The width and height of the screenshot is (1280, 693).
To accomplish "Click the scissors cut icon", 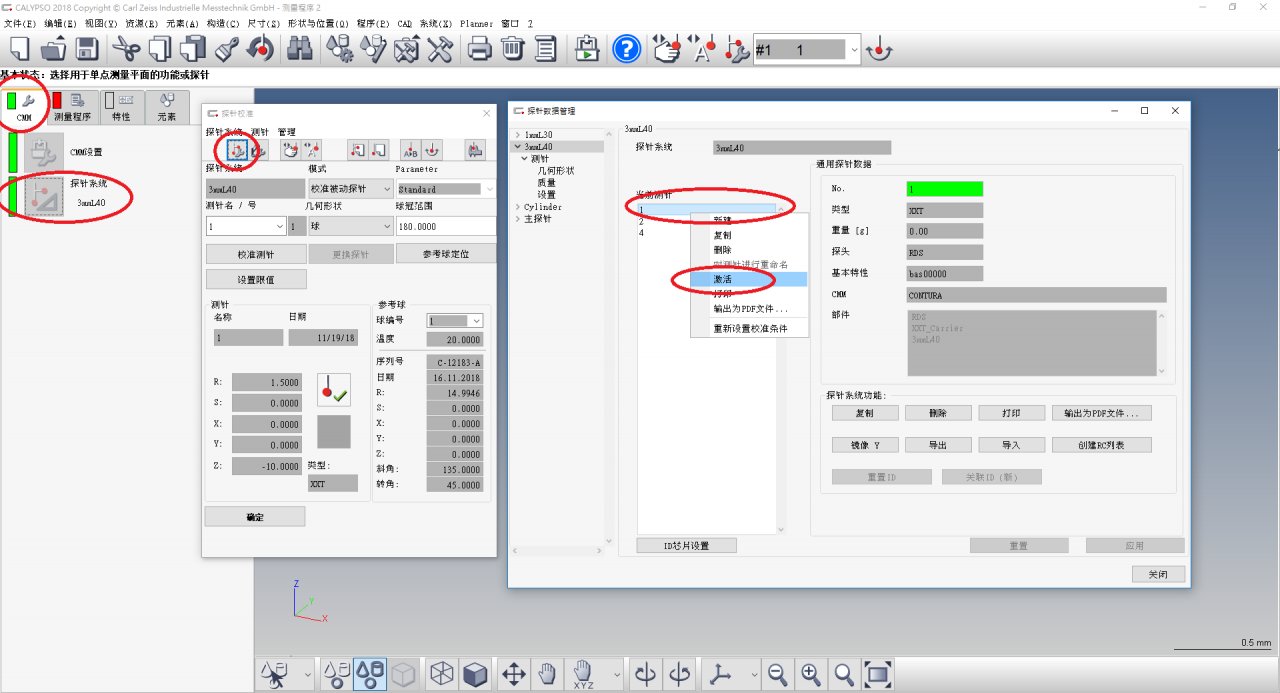I will tap(126, 48).
